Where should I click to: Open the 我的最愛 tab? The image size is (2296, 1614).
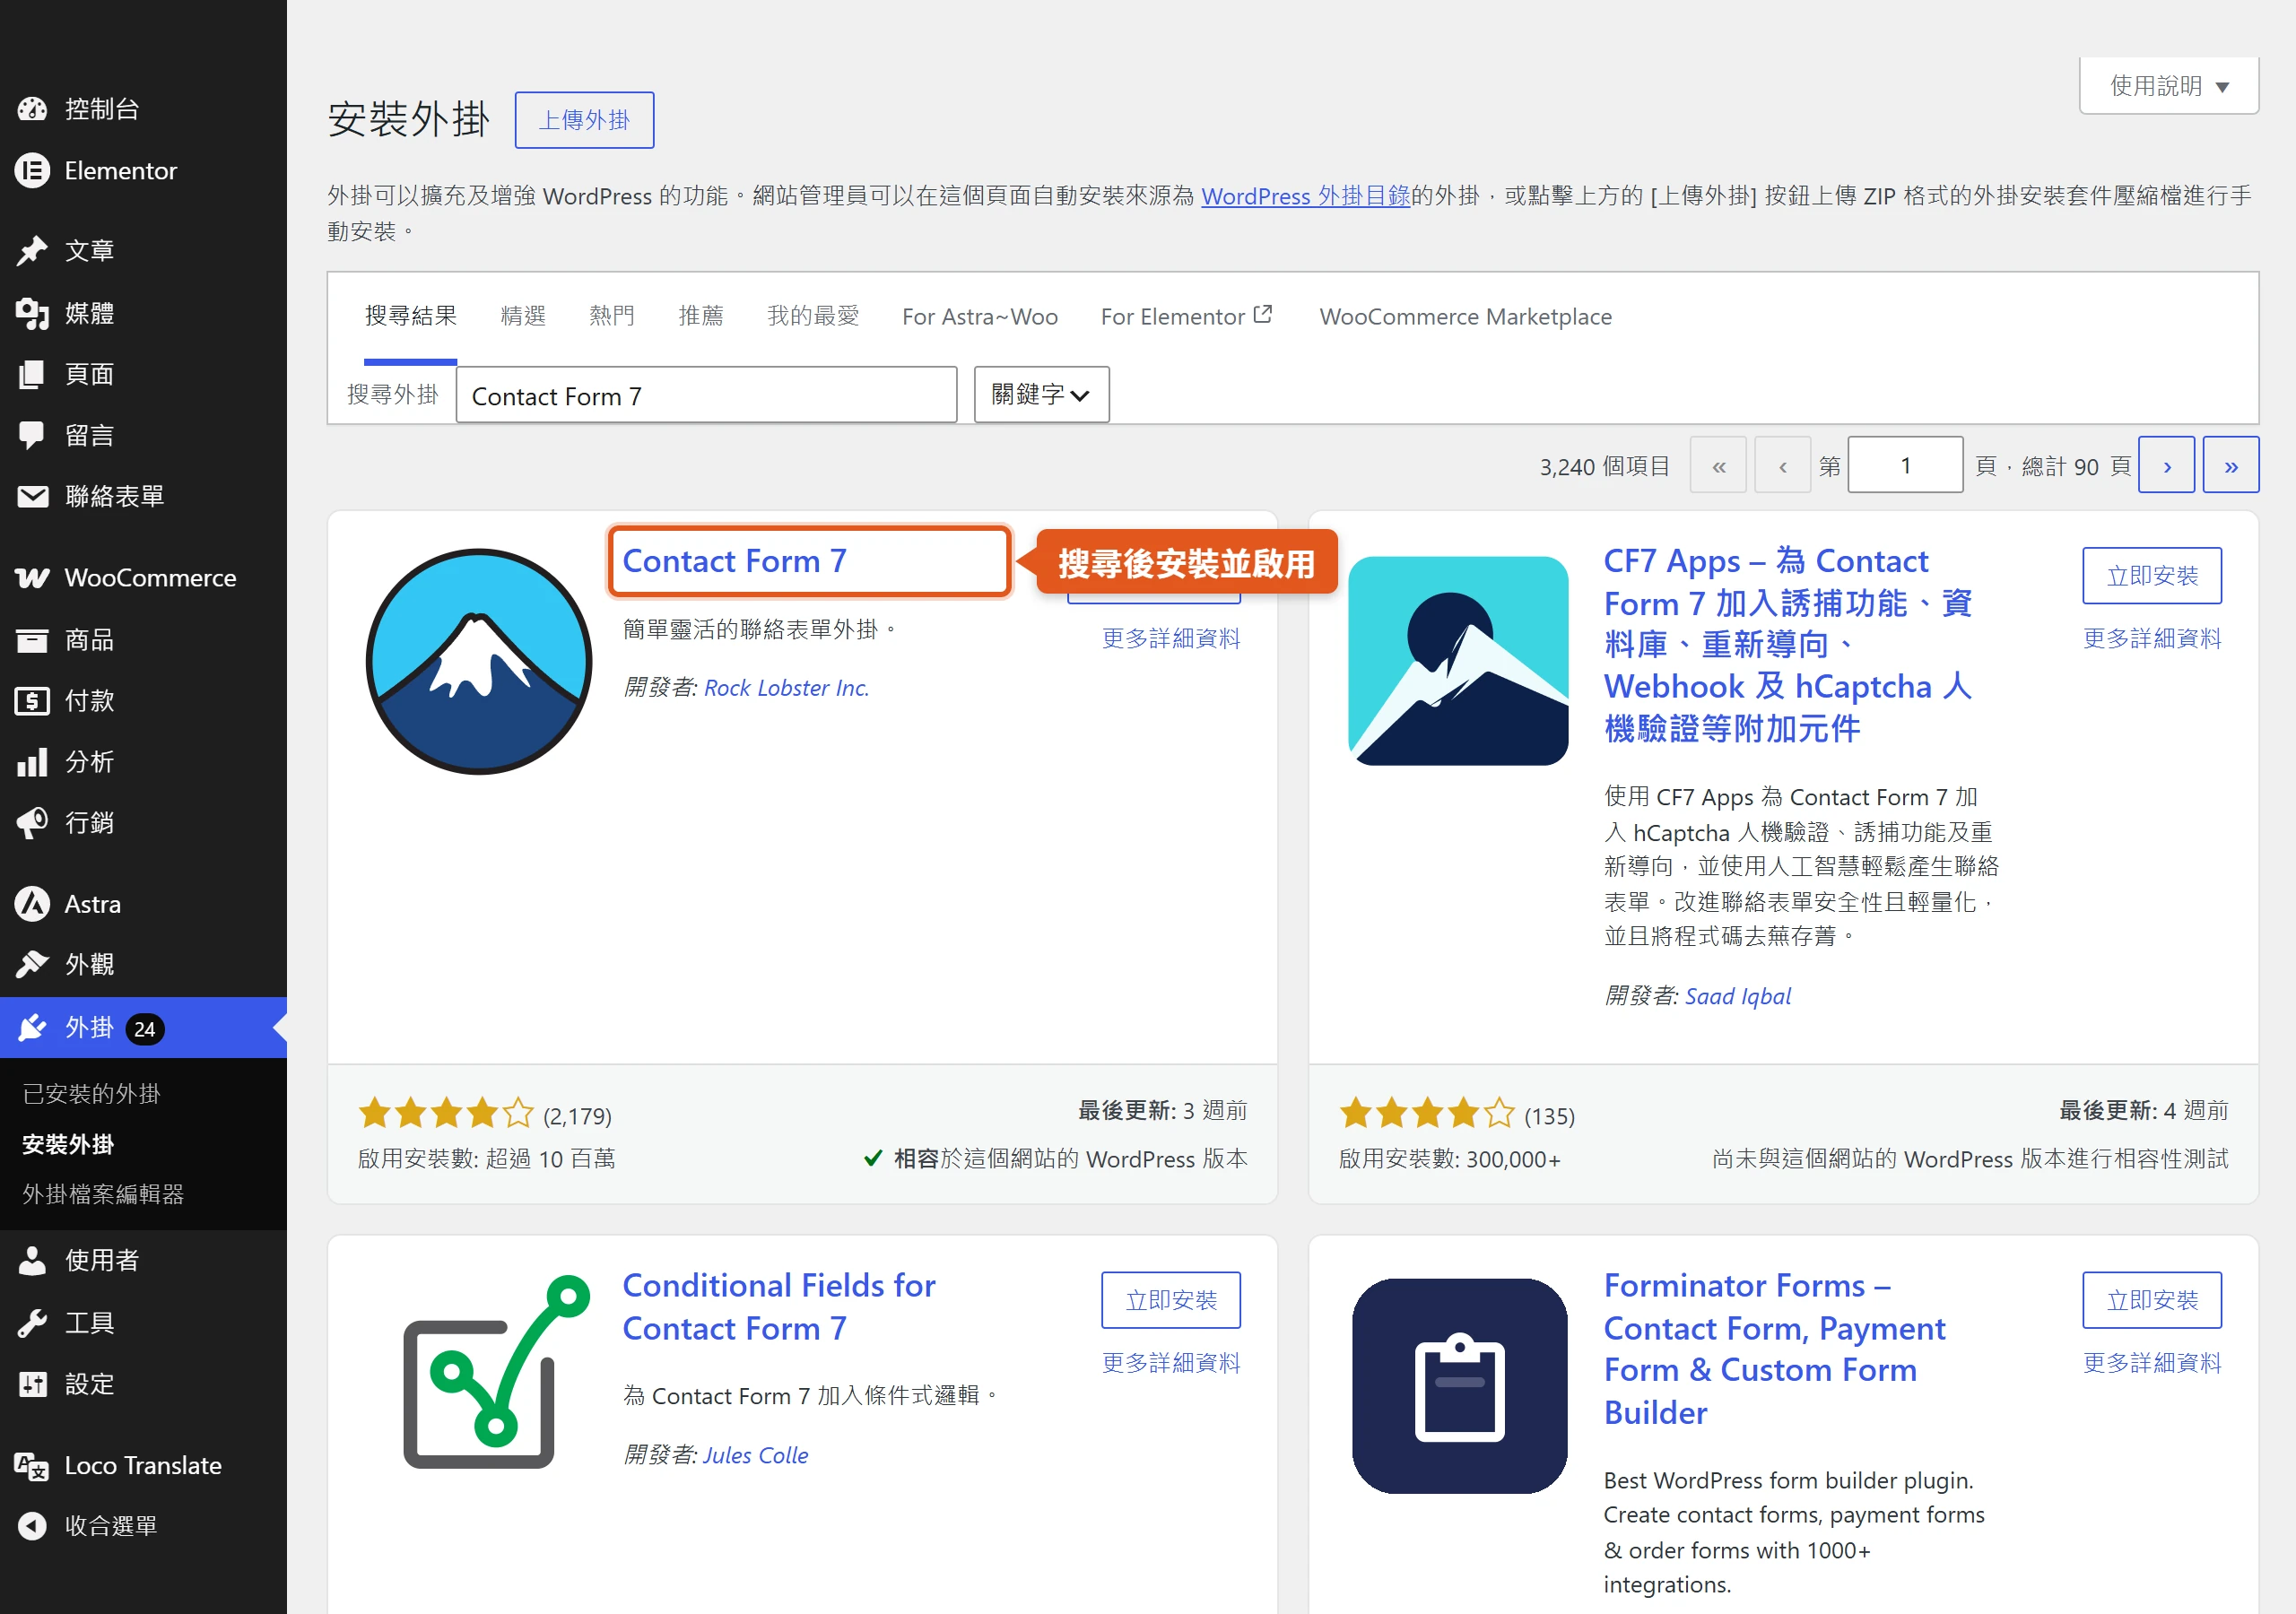pyautogui.click(x=813, y=316)
